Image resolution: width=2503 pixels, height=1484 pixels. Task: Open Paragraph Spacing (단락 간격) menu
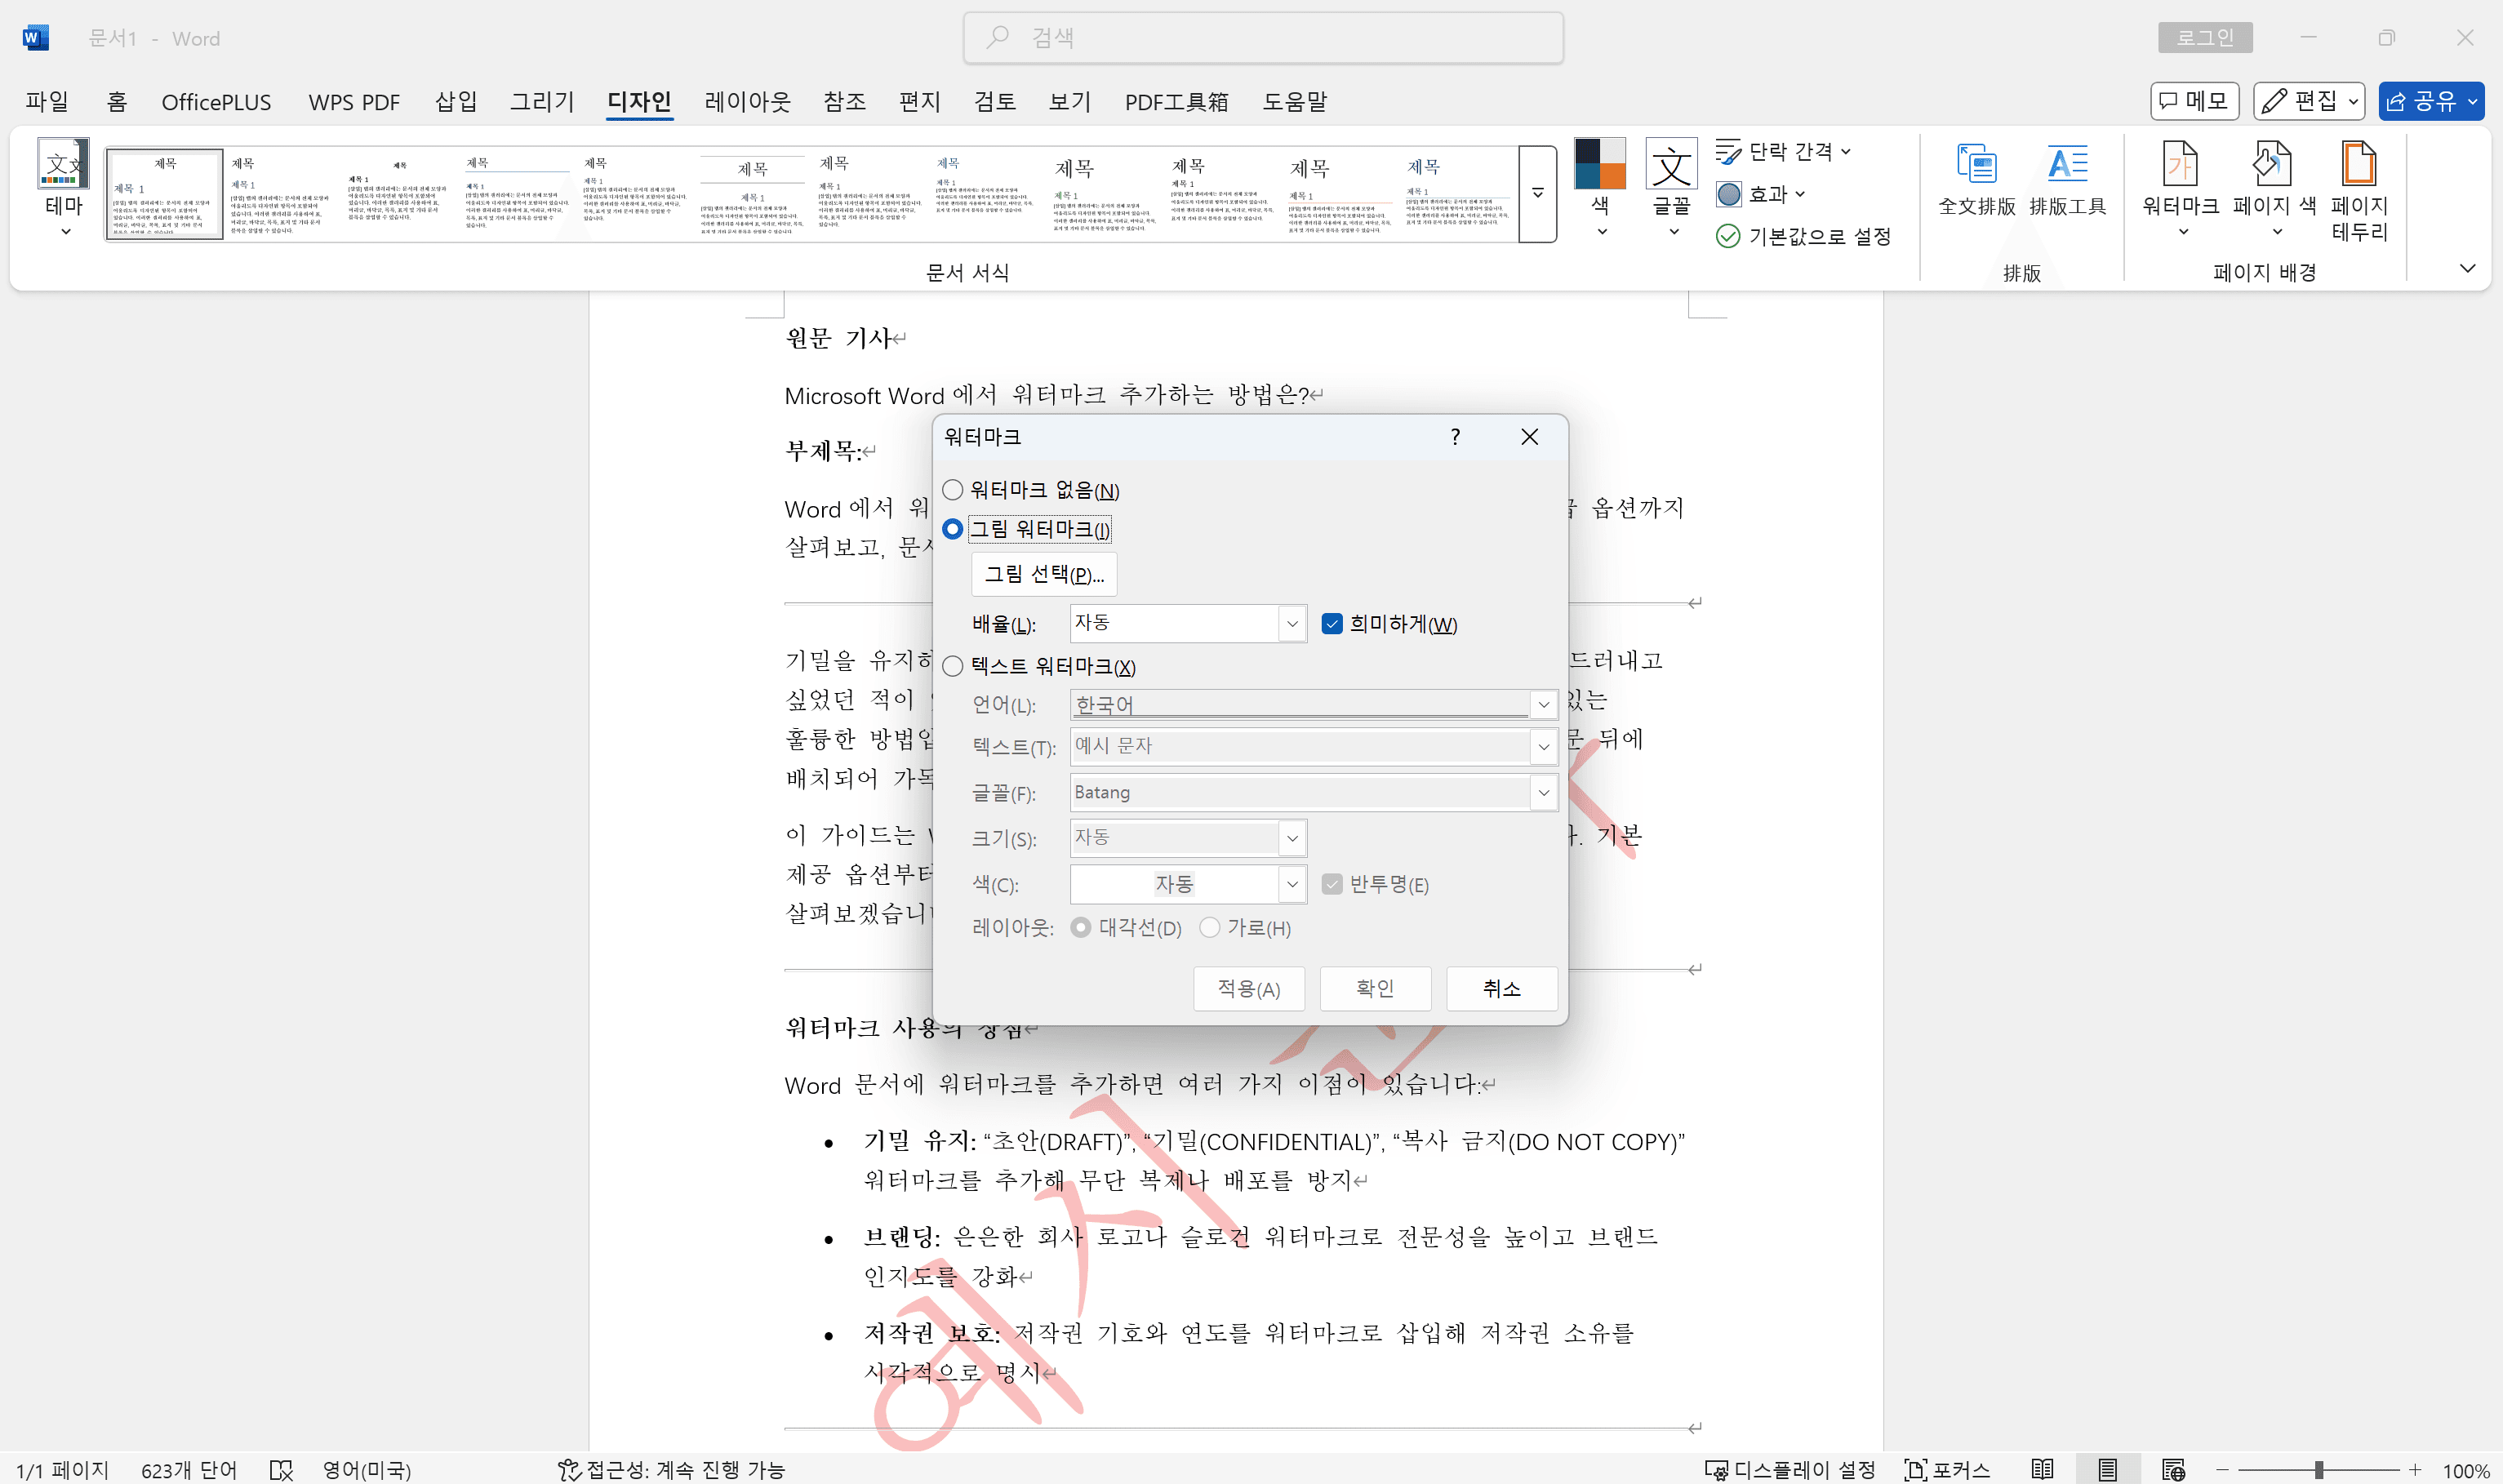coord(1784,152)
